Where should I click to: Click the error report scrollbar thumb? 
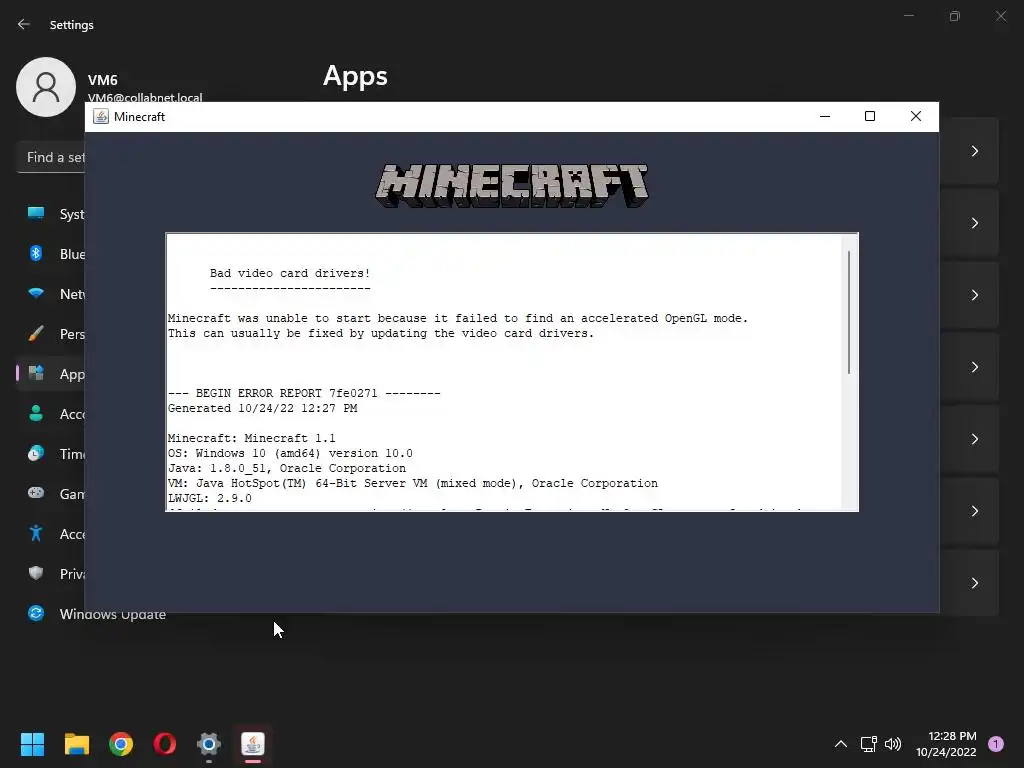tap(849, 312)
